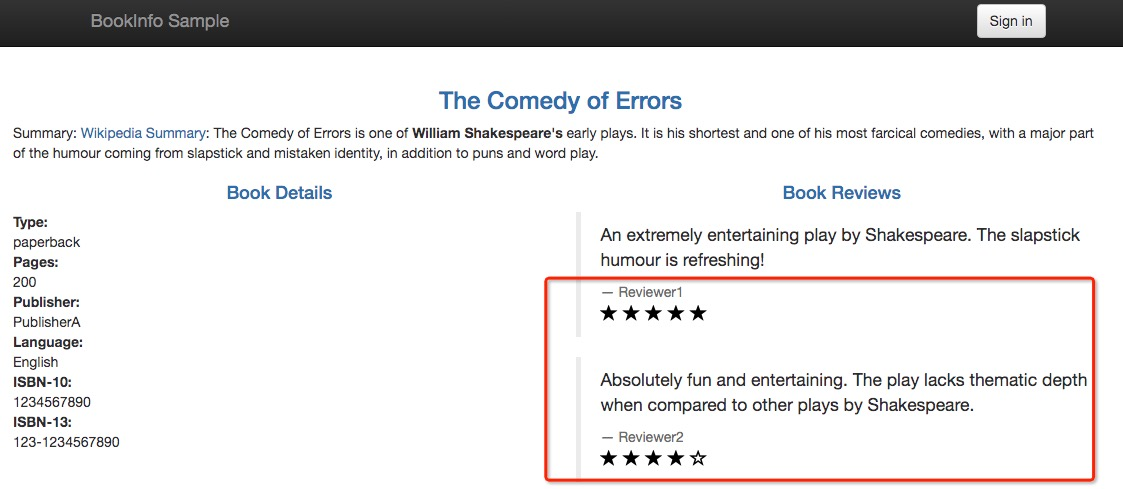Click second star in Reviewer2's rating

click(631, 459)
